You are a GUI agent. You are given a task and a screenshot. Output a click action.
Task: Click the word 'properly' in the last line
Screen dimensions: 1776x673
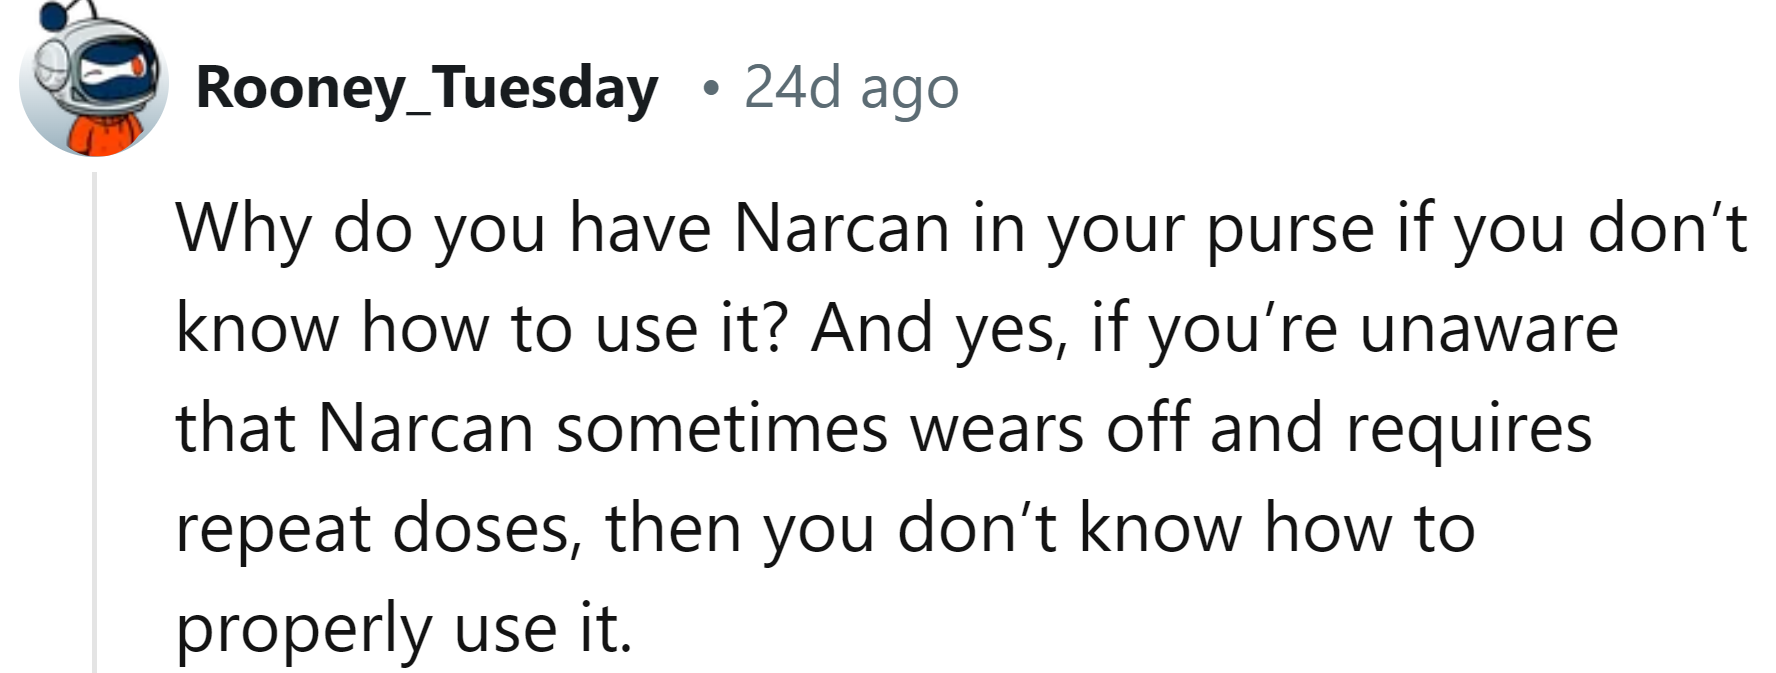(302, 628)
